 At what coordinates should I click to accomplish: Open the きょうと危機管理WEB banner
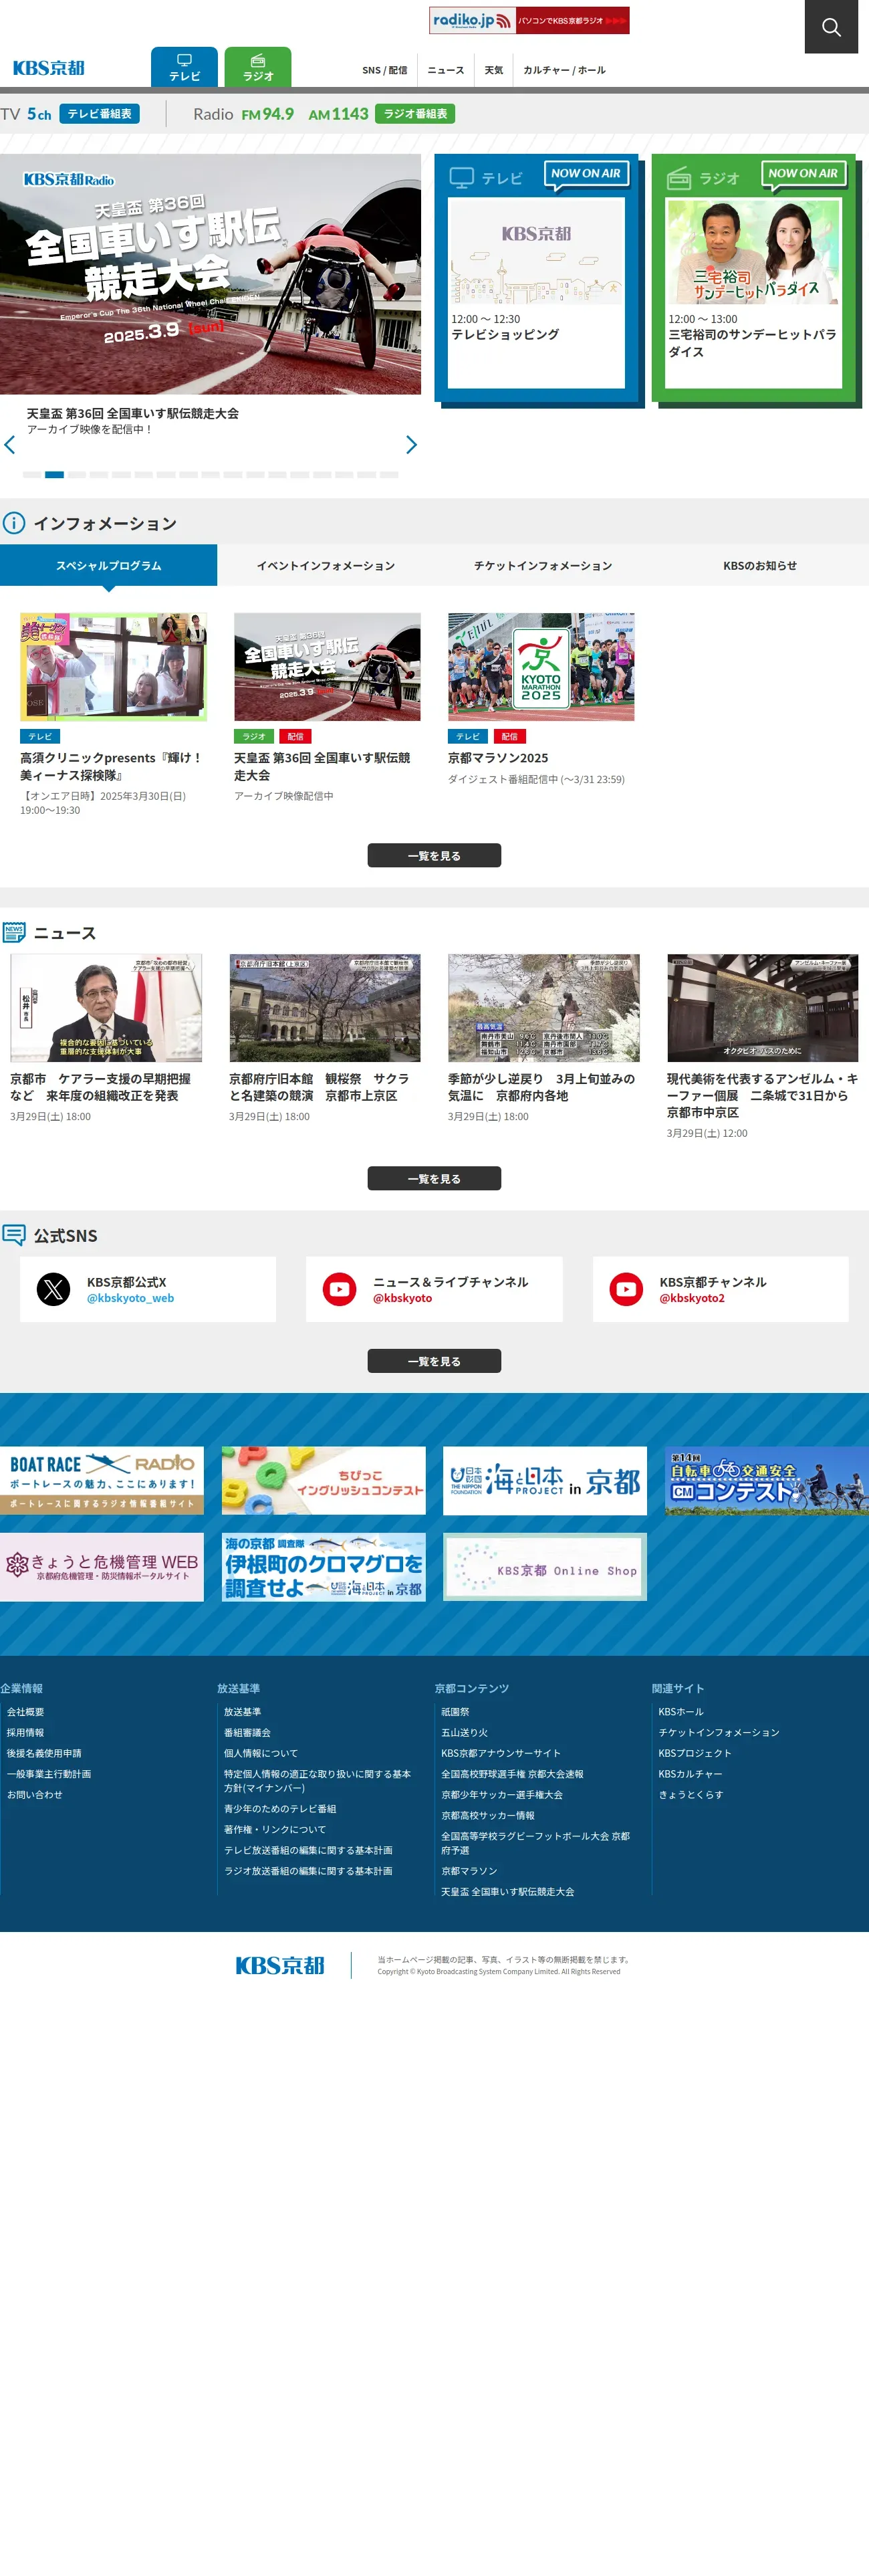click(x=102, y=1567)
